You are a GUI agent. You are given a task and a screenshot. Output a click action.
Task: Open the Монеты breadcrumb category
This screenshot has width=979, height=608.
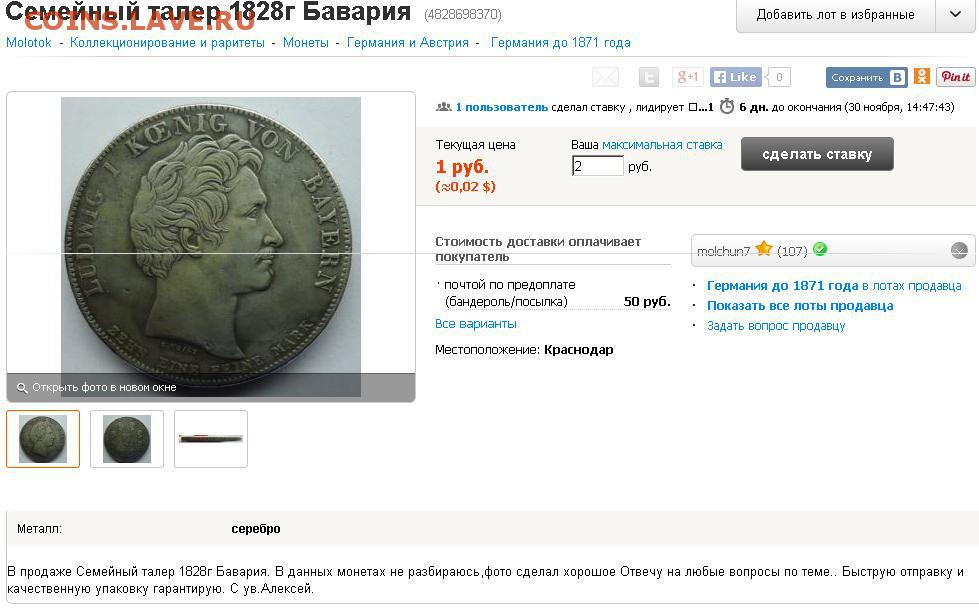coord(305,42)
